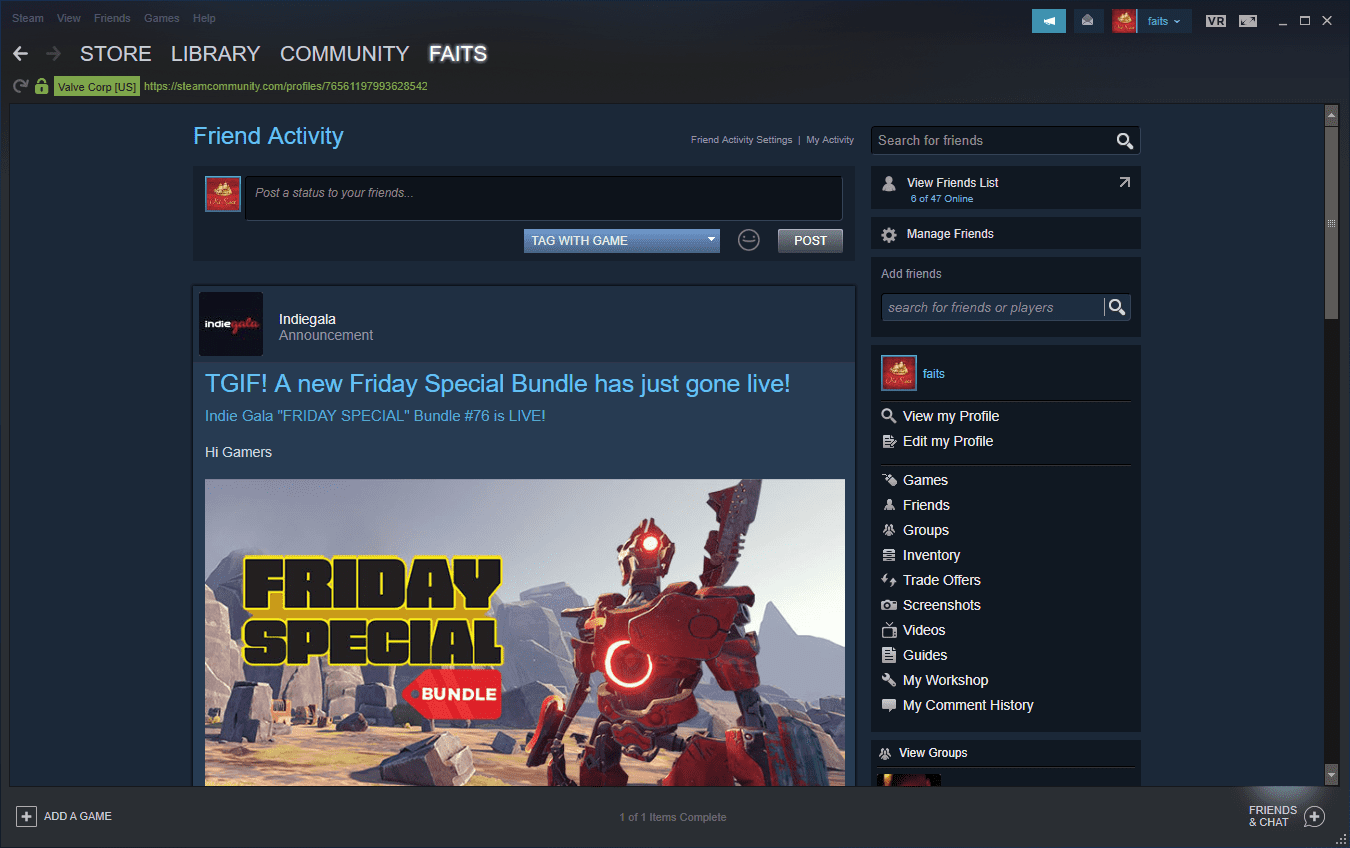Open Friends & Chat plus bubble icon
Screen dimensions: 1350x848
coord(1315,817)
